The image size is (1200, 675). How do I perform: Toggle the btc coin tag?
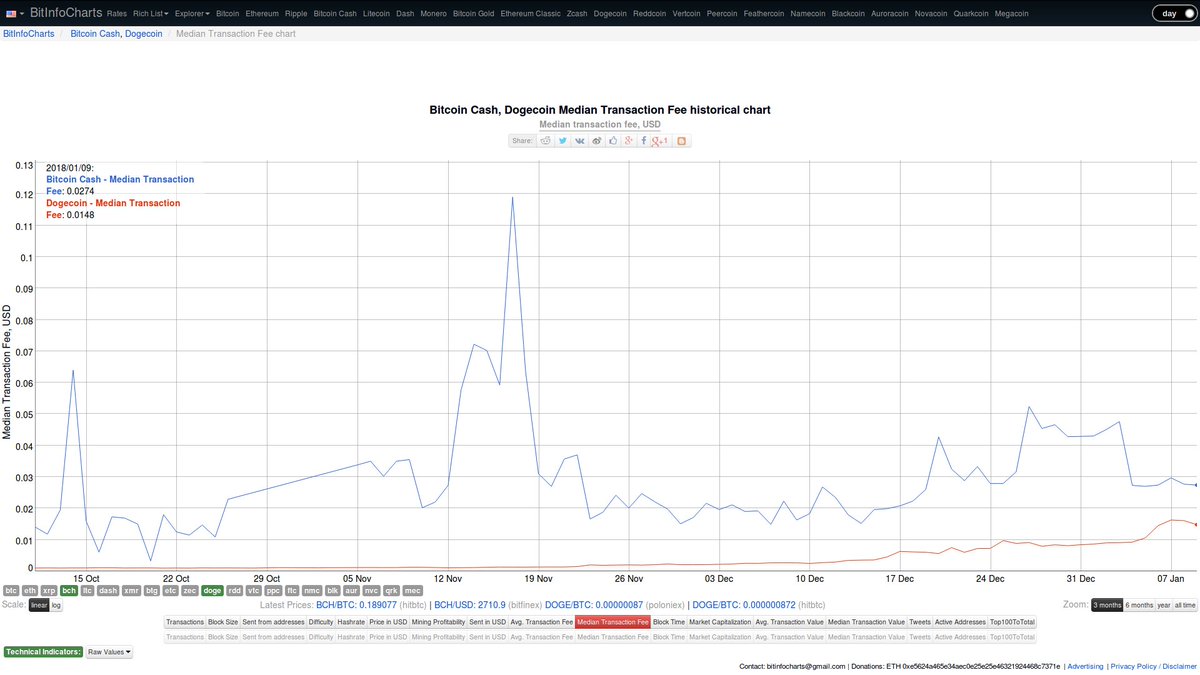point(12,591)
